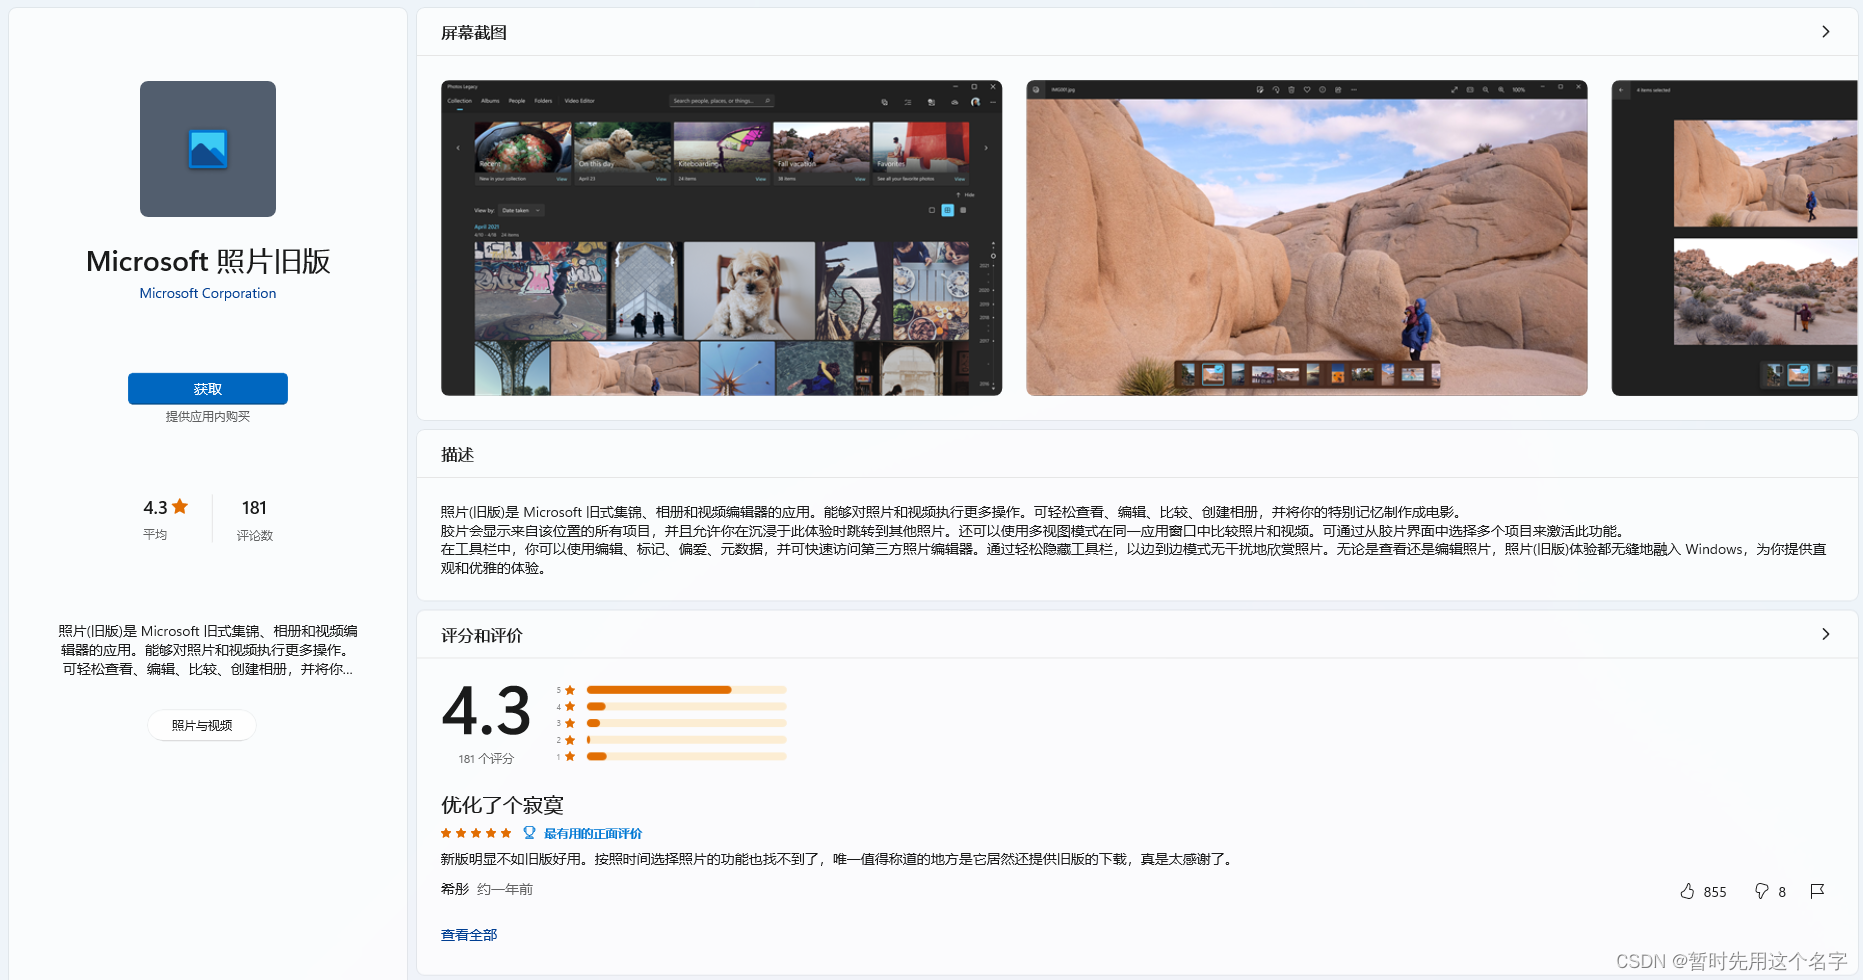Click the 2-star rating bar

pyautogui.click(x=686, y=740)
